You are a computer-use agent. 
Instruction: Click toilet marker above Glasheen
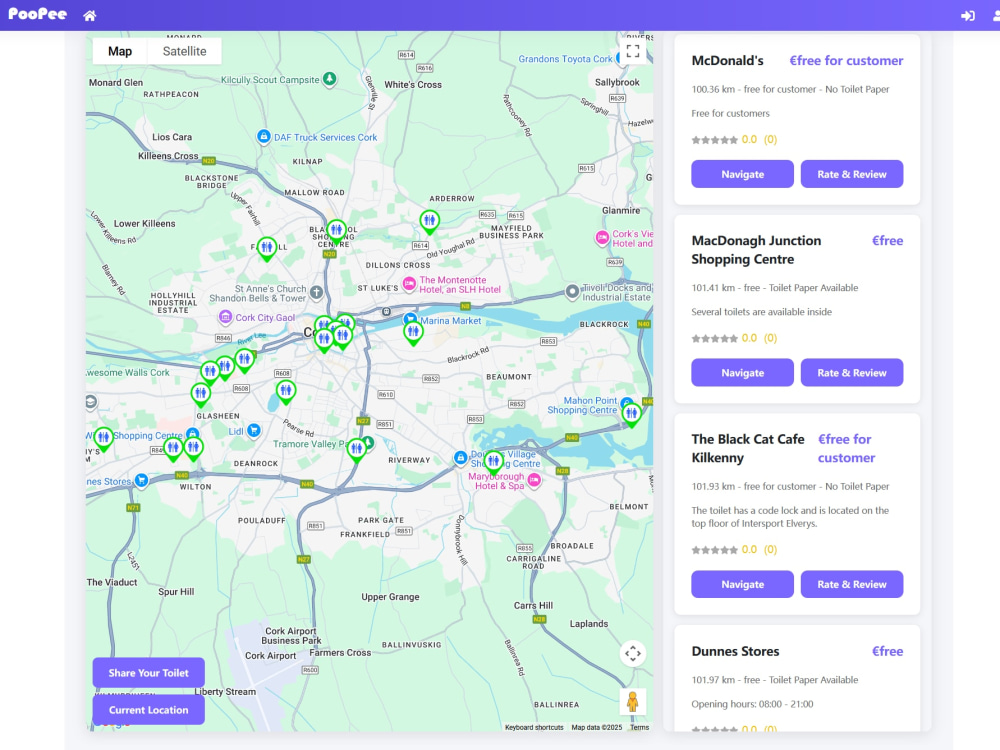point(201,395)
